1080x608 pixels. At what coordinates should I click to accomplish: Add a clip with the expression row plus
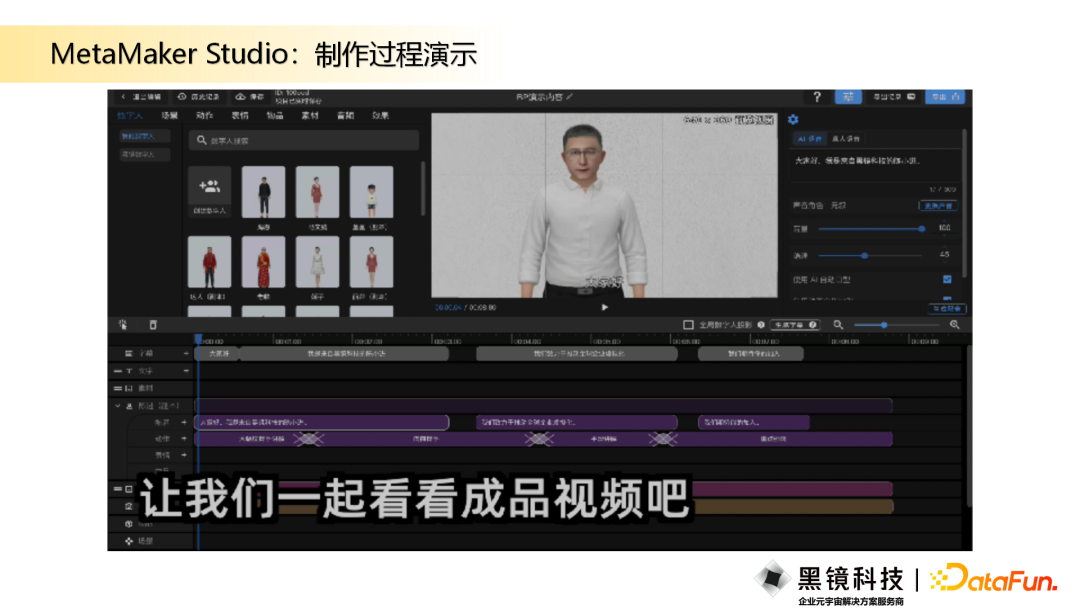click(184, 455)
